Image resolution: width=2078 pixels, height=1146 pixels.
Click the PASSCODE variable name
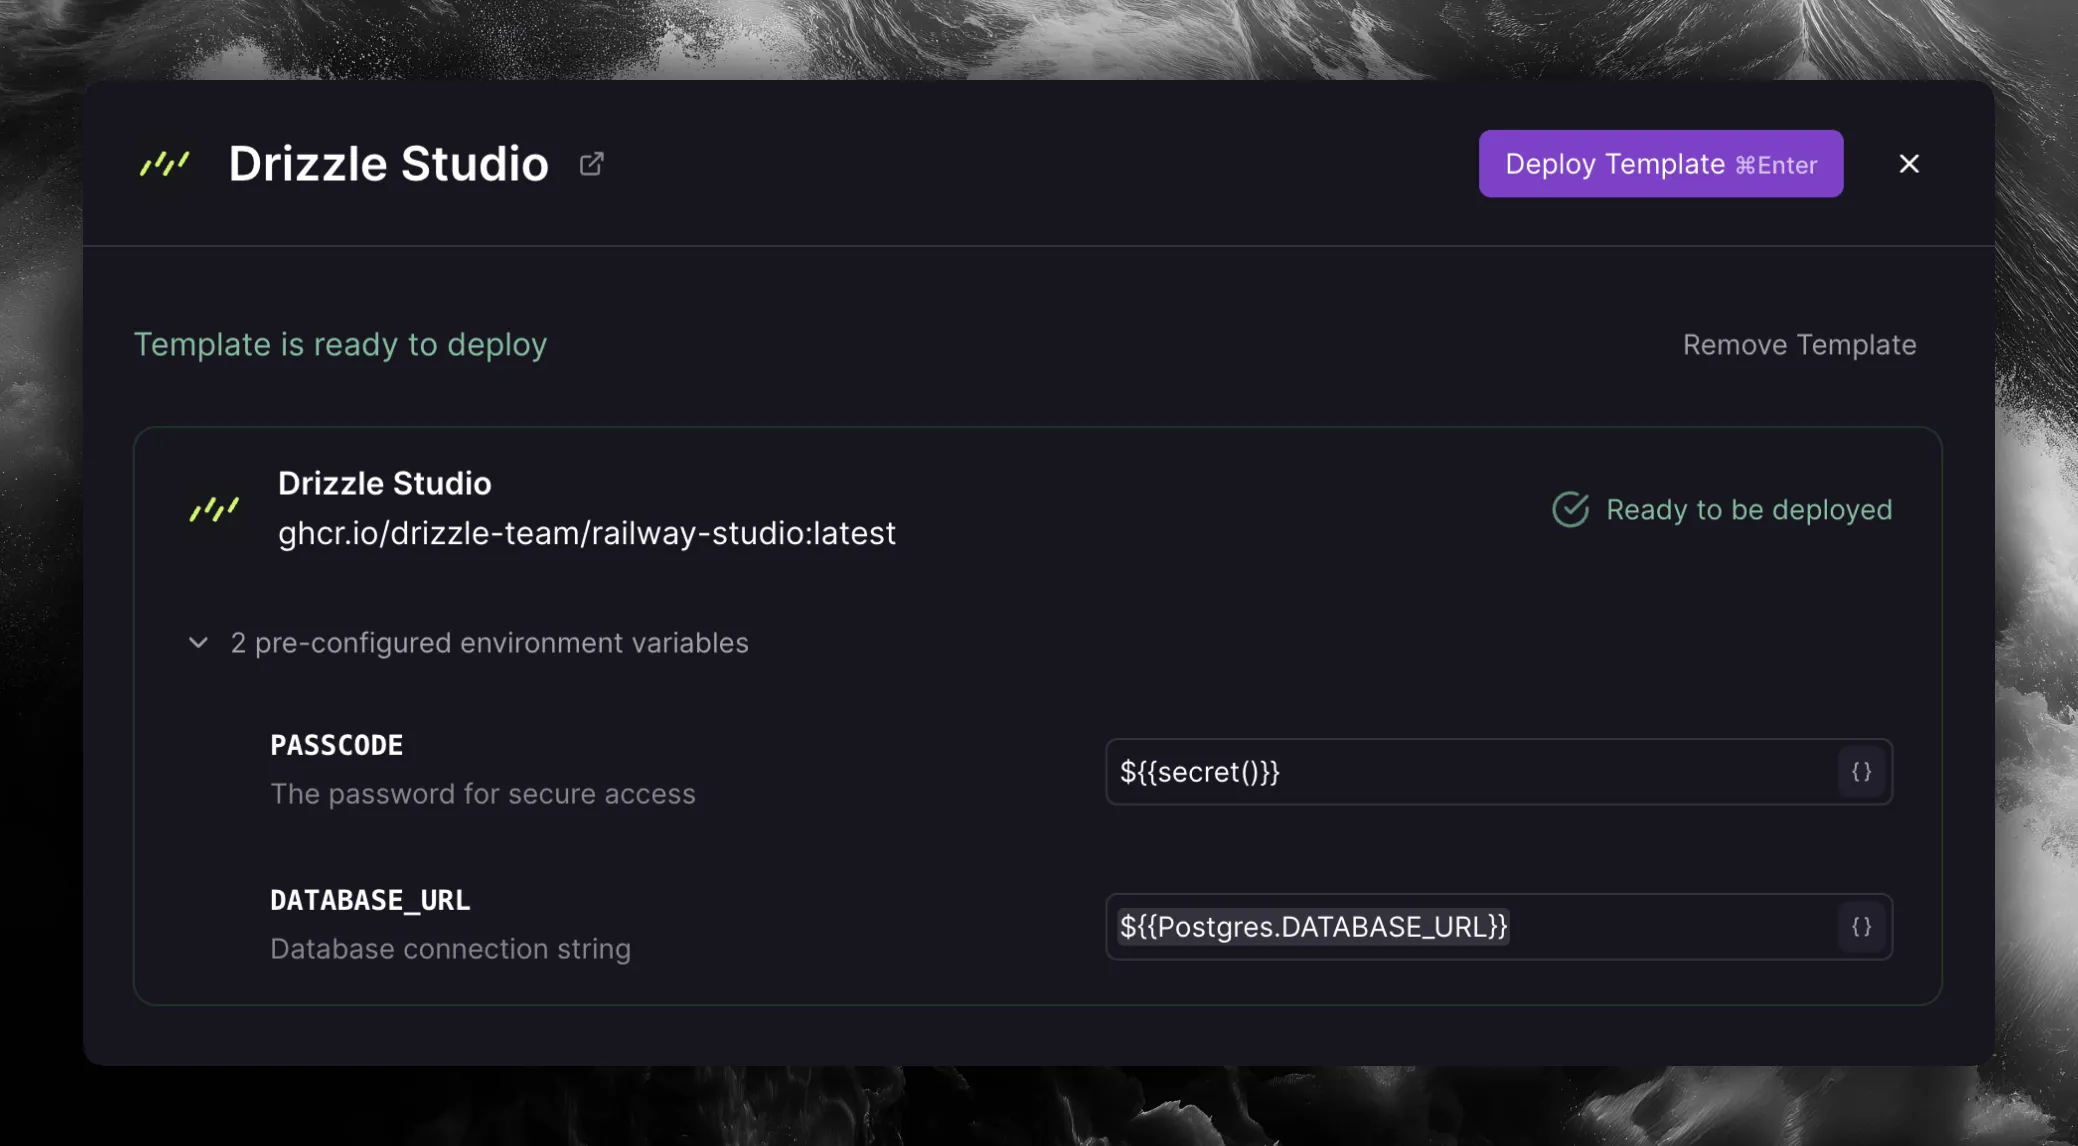click(x=336, y=746)
